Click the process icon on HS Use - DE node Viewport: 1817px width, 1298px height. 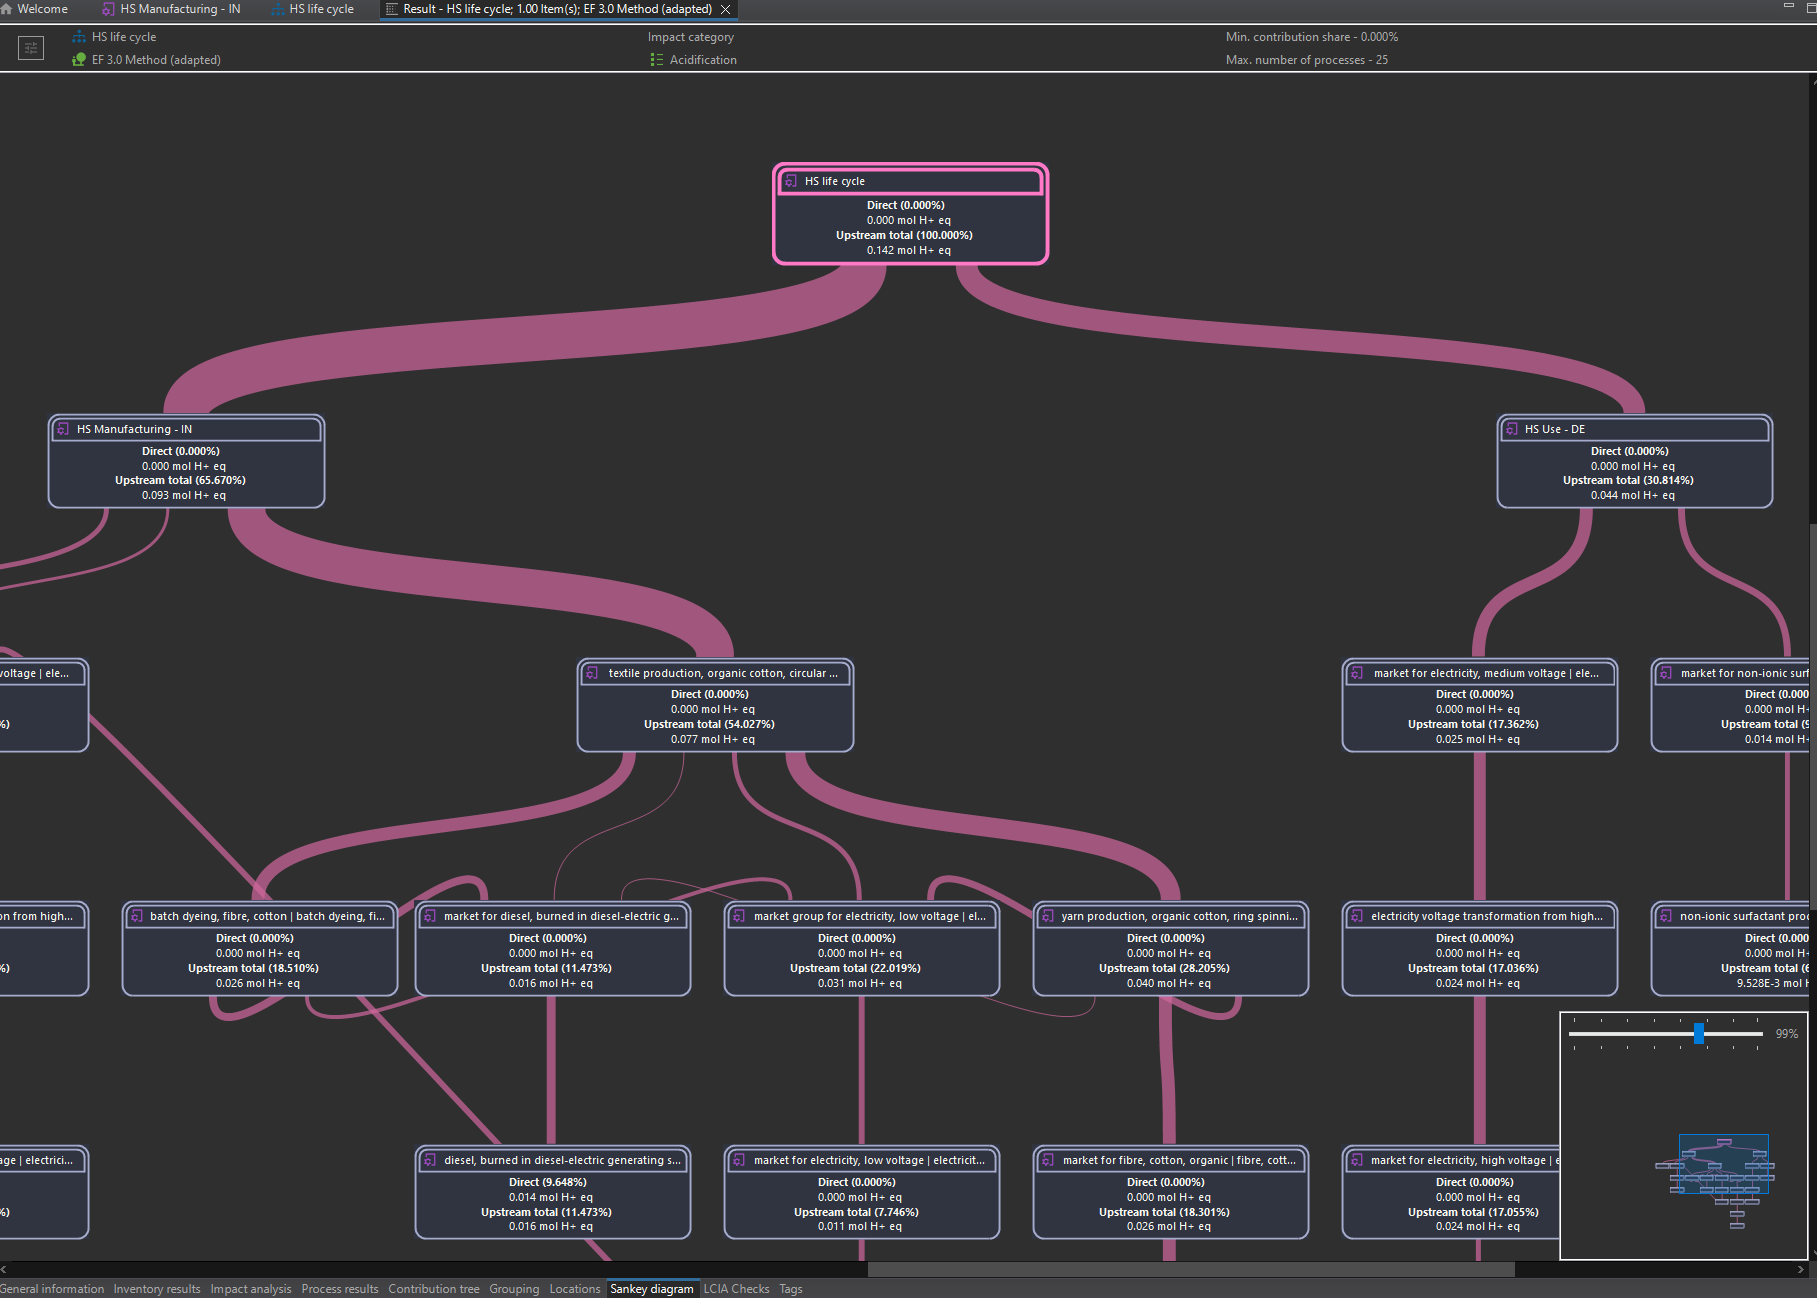point(1512,429)
